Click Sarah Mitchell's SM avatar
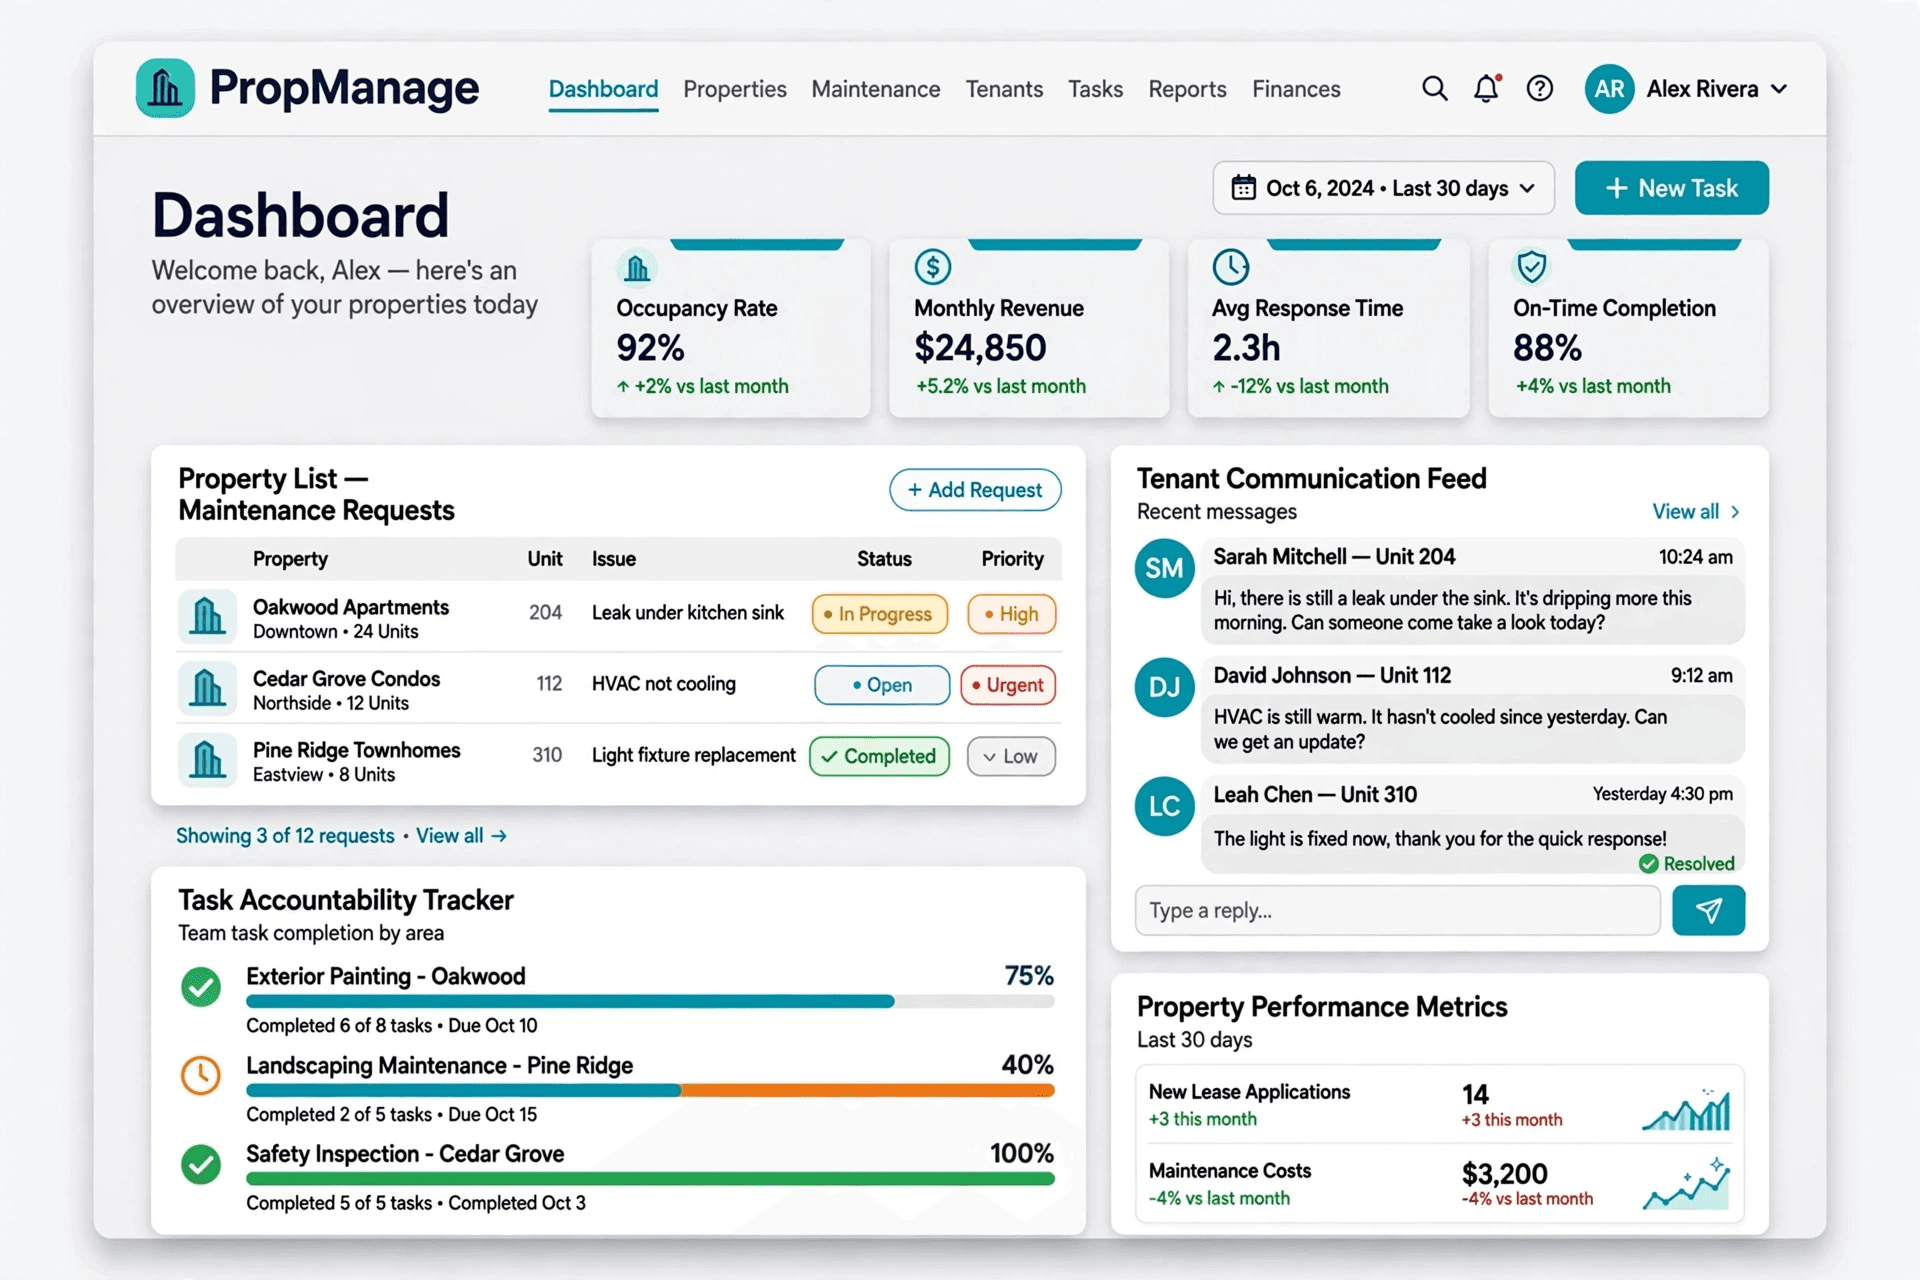The image size is (1920, 1280). [x=1164, y=568]
